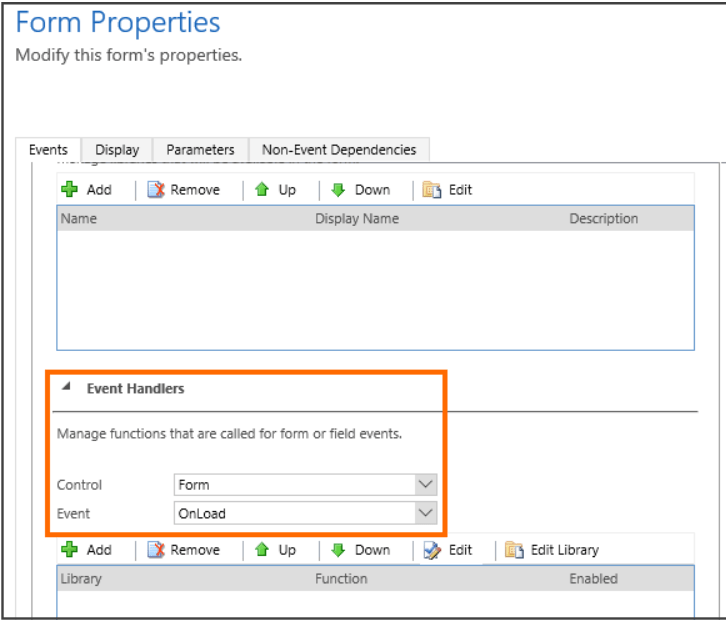Switch to the Display tab
Viewport: 726px width, 620px height.
pyautogui.click(x=117, y=150)
